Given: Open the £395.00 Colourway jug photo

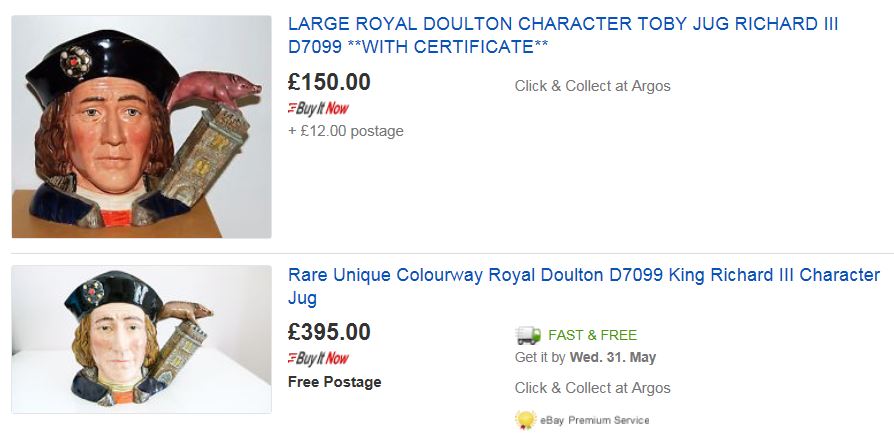Looking at the screenshot, I should (141, 339).
